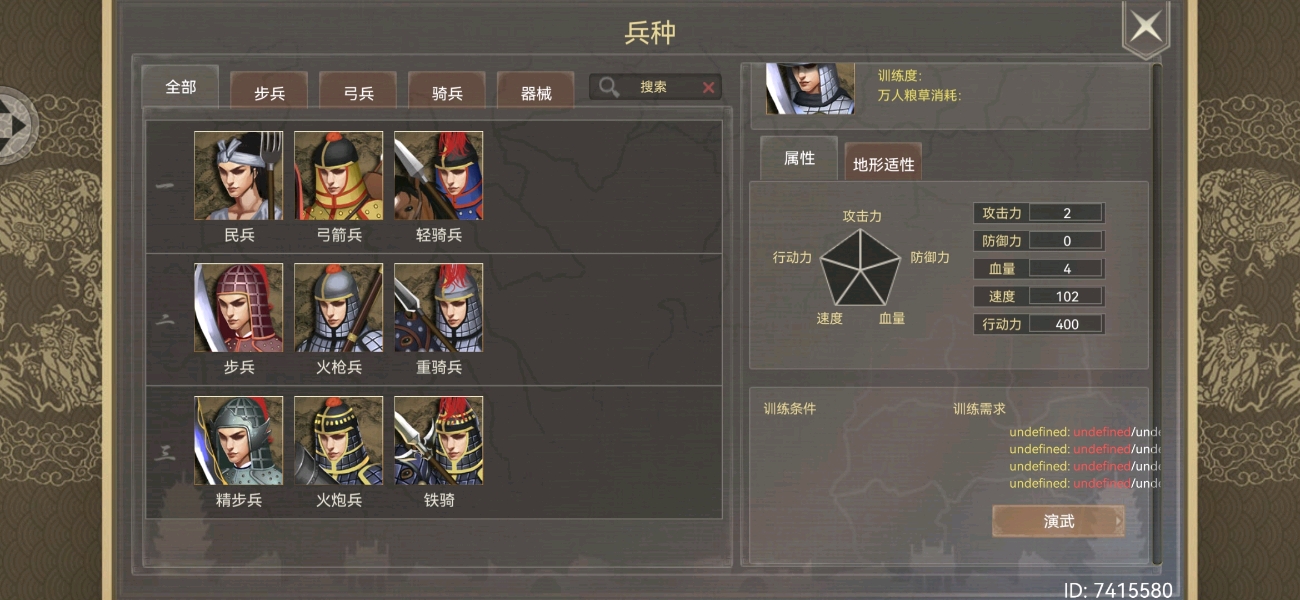Select the 轻骑兵 light cavalry portrait
Screen dimensions: 1300x600
(438, 175)
